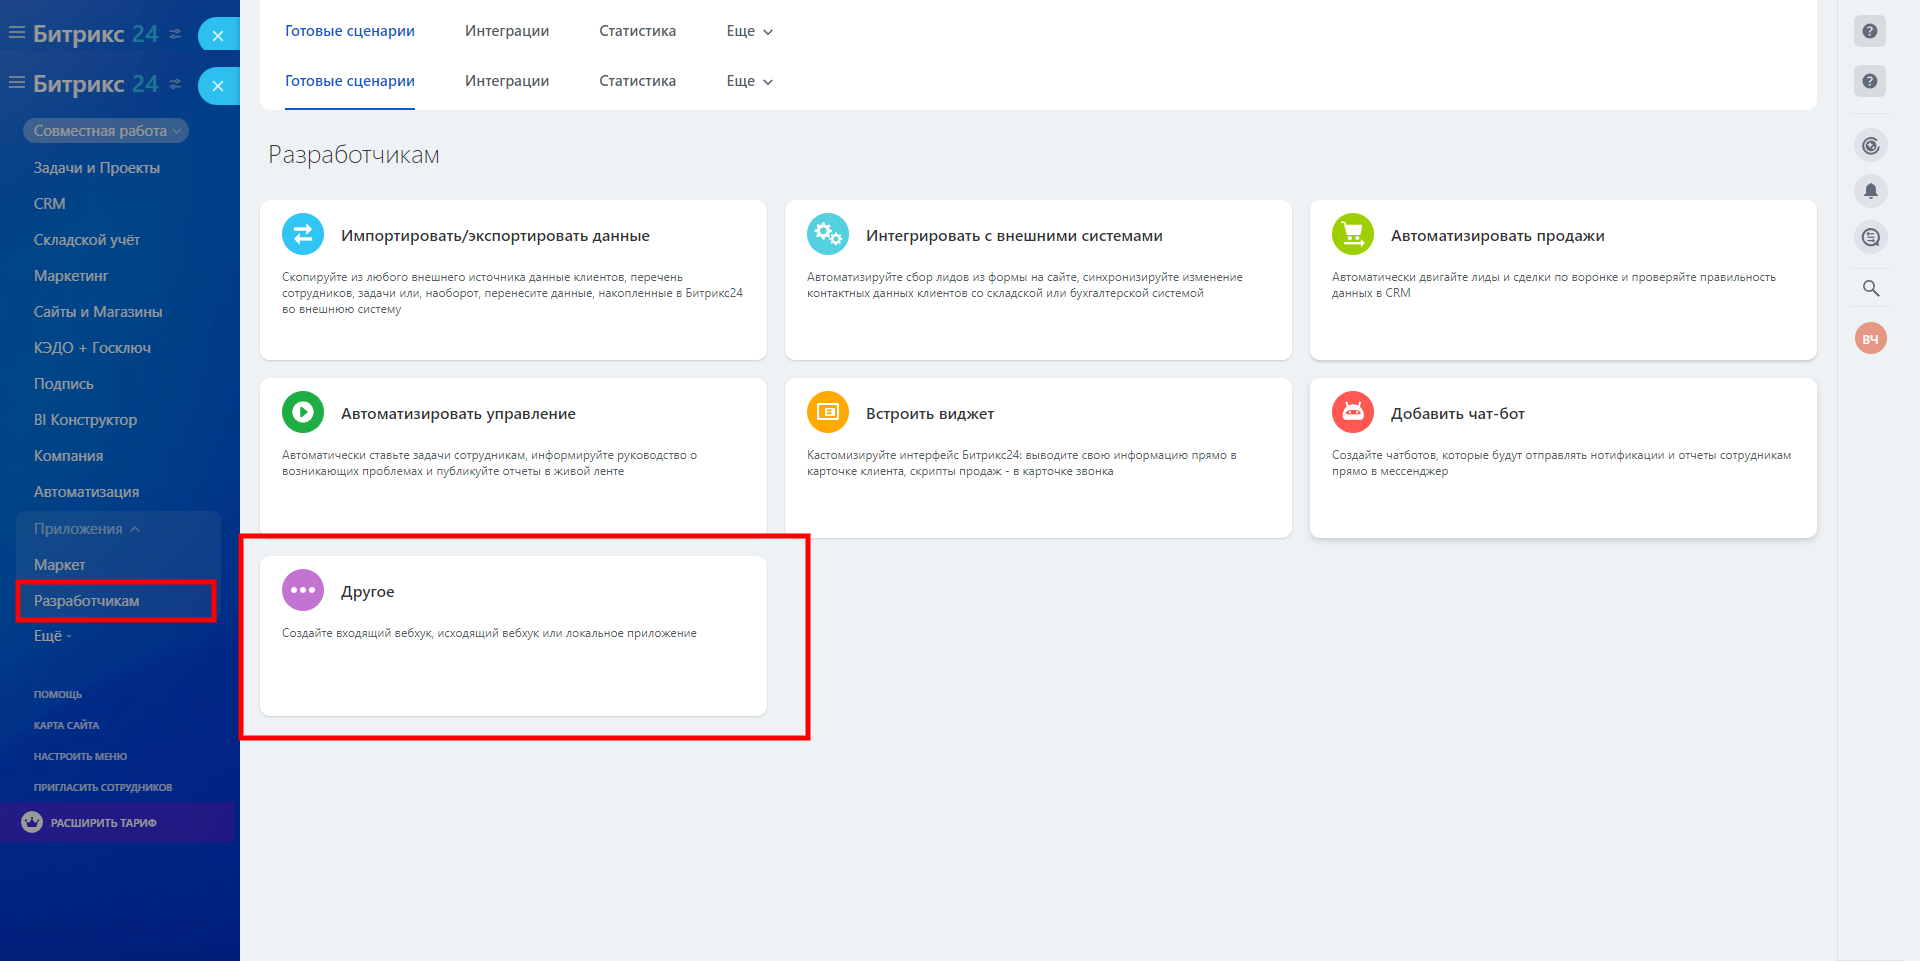Open BI Конструктор in sidebar

[x=86, y=420]
